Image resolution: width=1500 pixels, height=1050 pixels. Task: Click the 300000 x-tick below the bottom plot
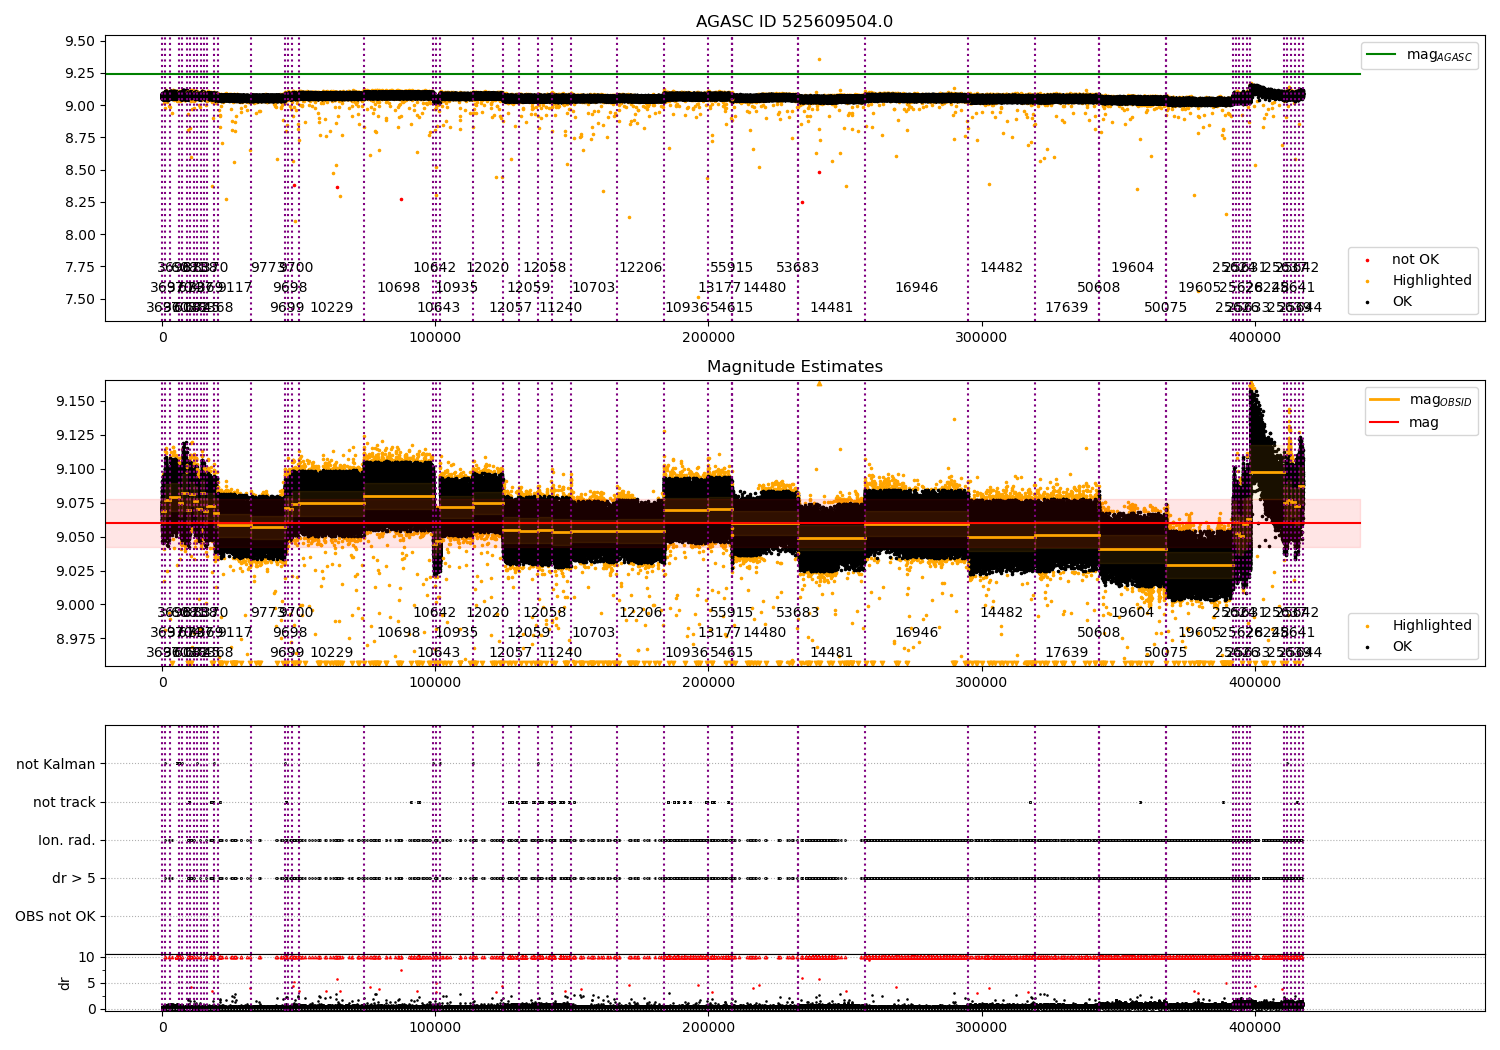click(x=981, y=1028)
